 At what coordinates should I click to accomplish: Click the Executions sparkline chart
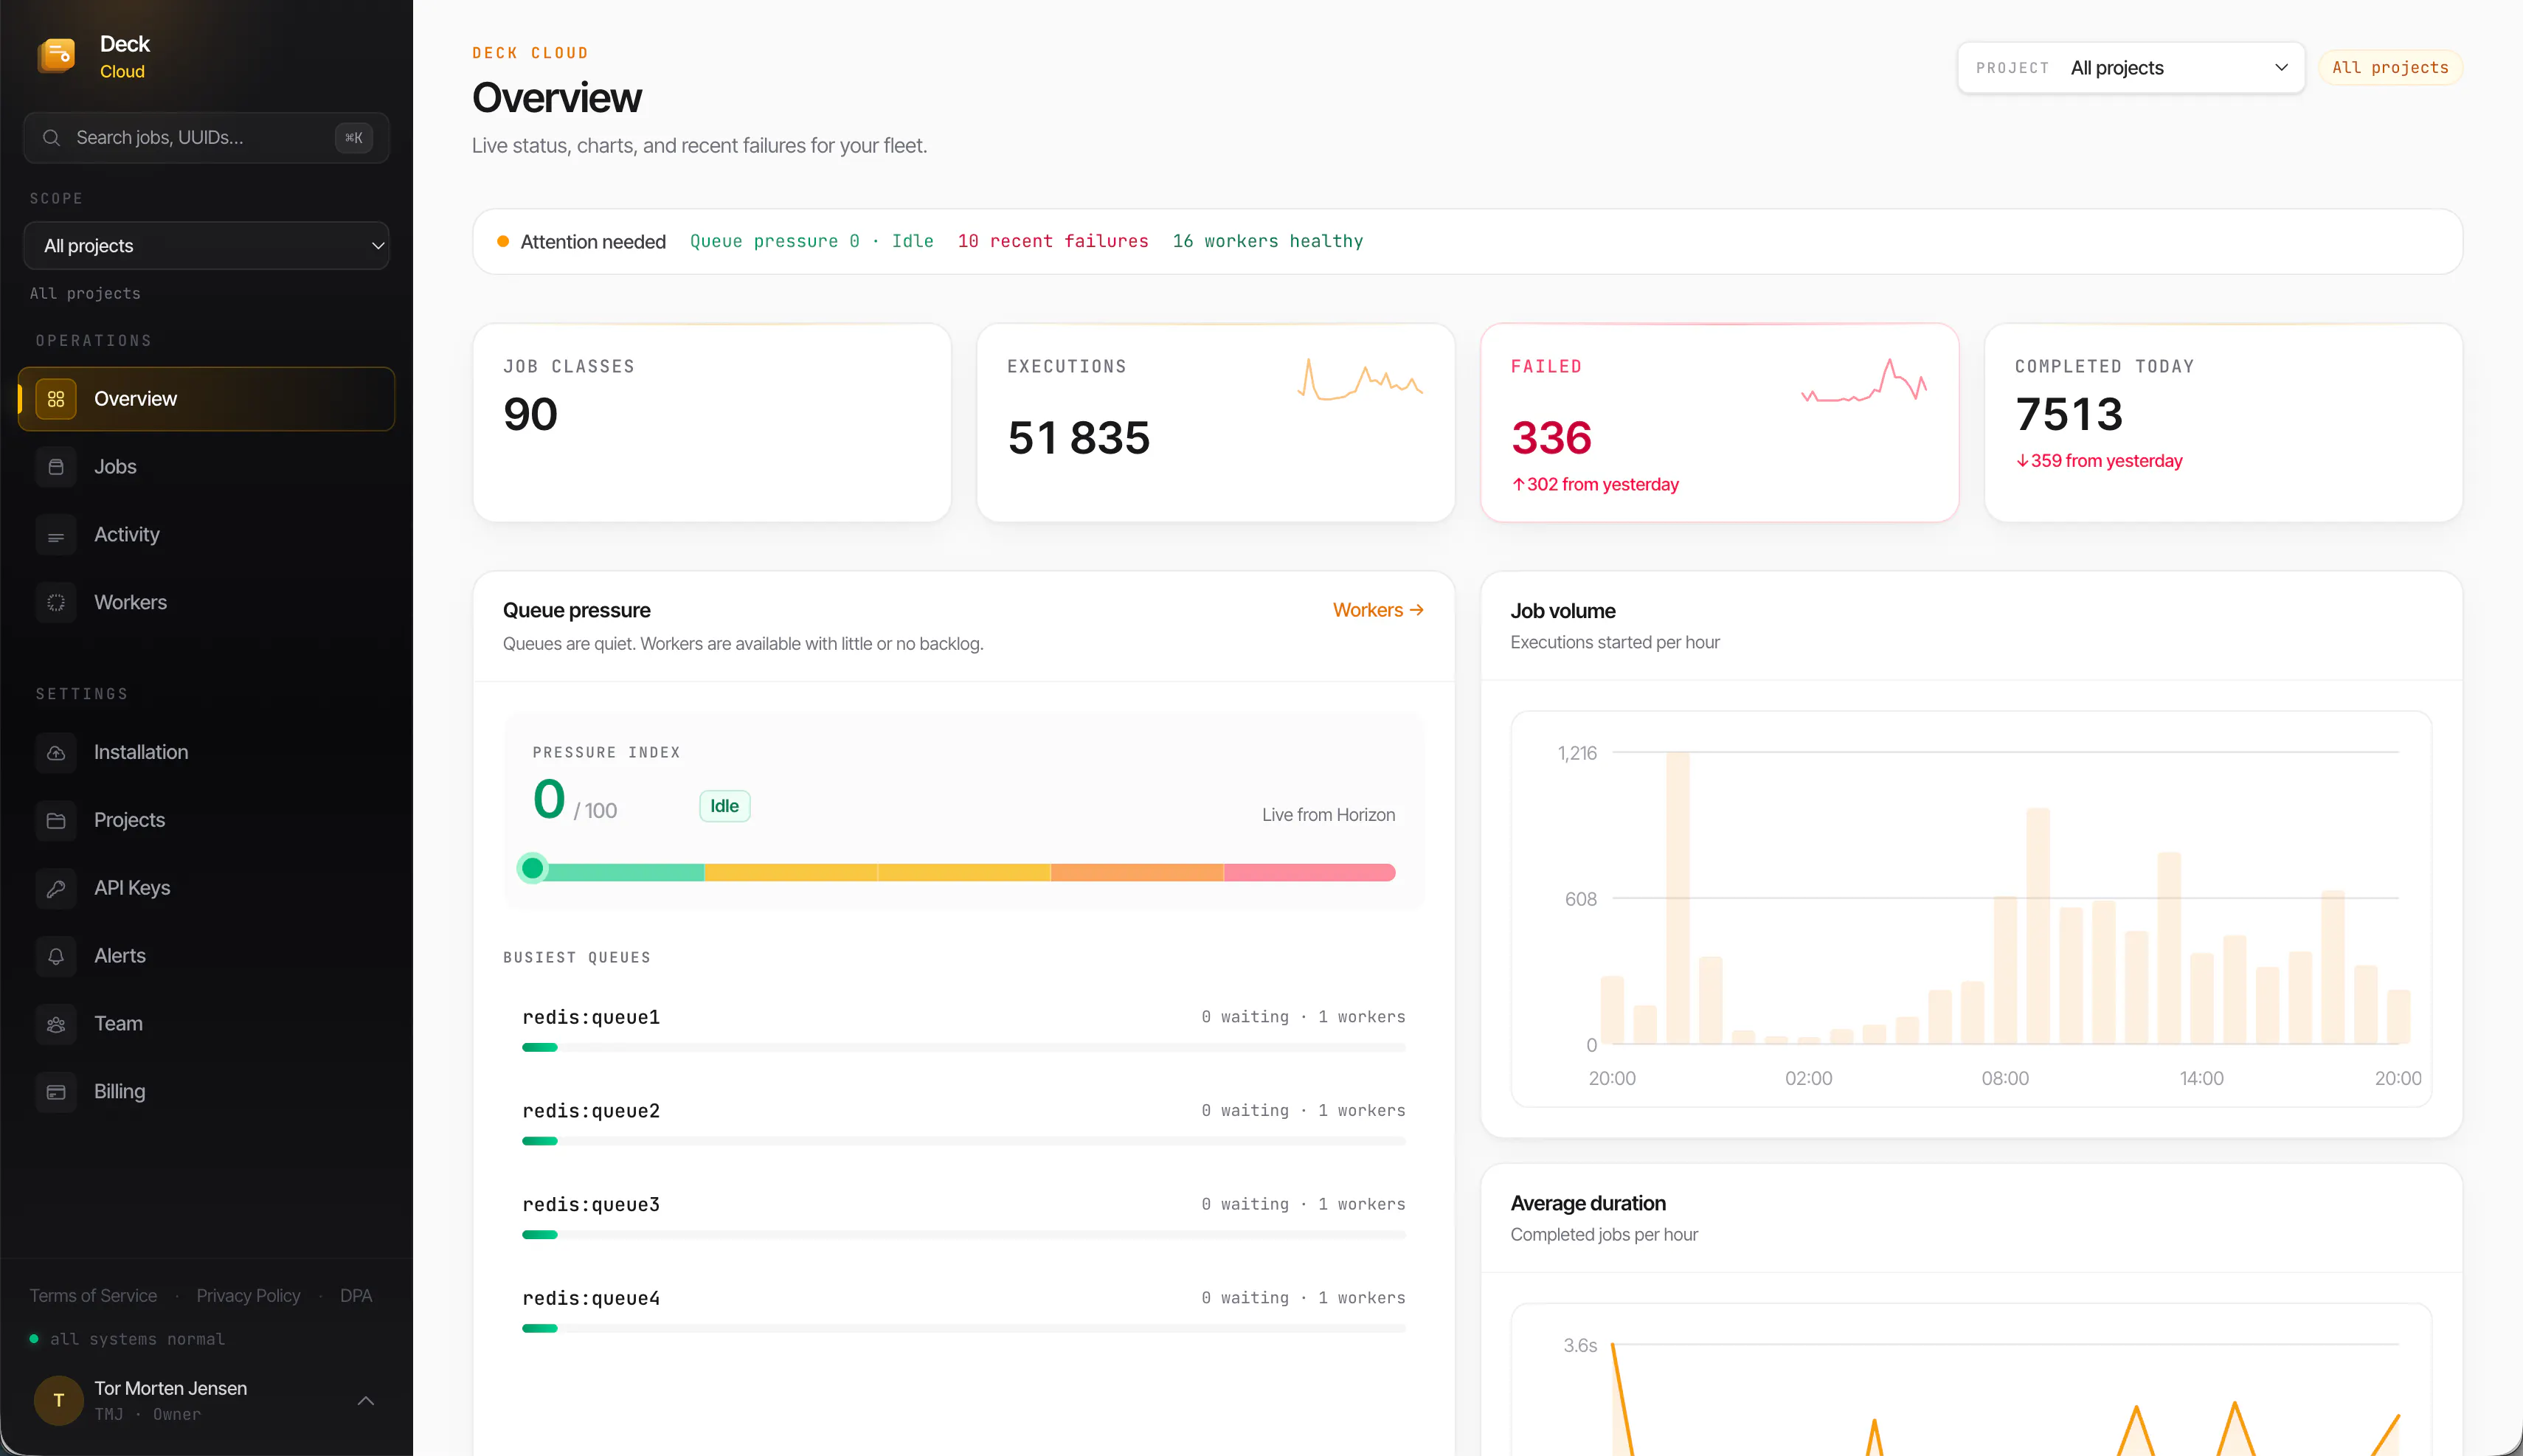(x=1360, y=380)
